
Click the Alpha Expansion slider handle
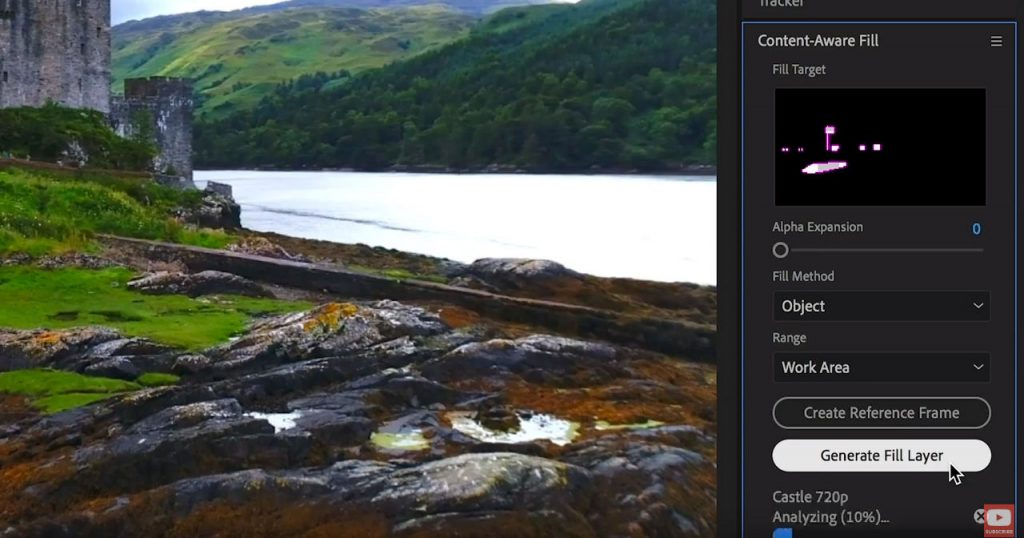click(x=780, y=250)
